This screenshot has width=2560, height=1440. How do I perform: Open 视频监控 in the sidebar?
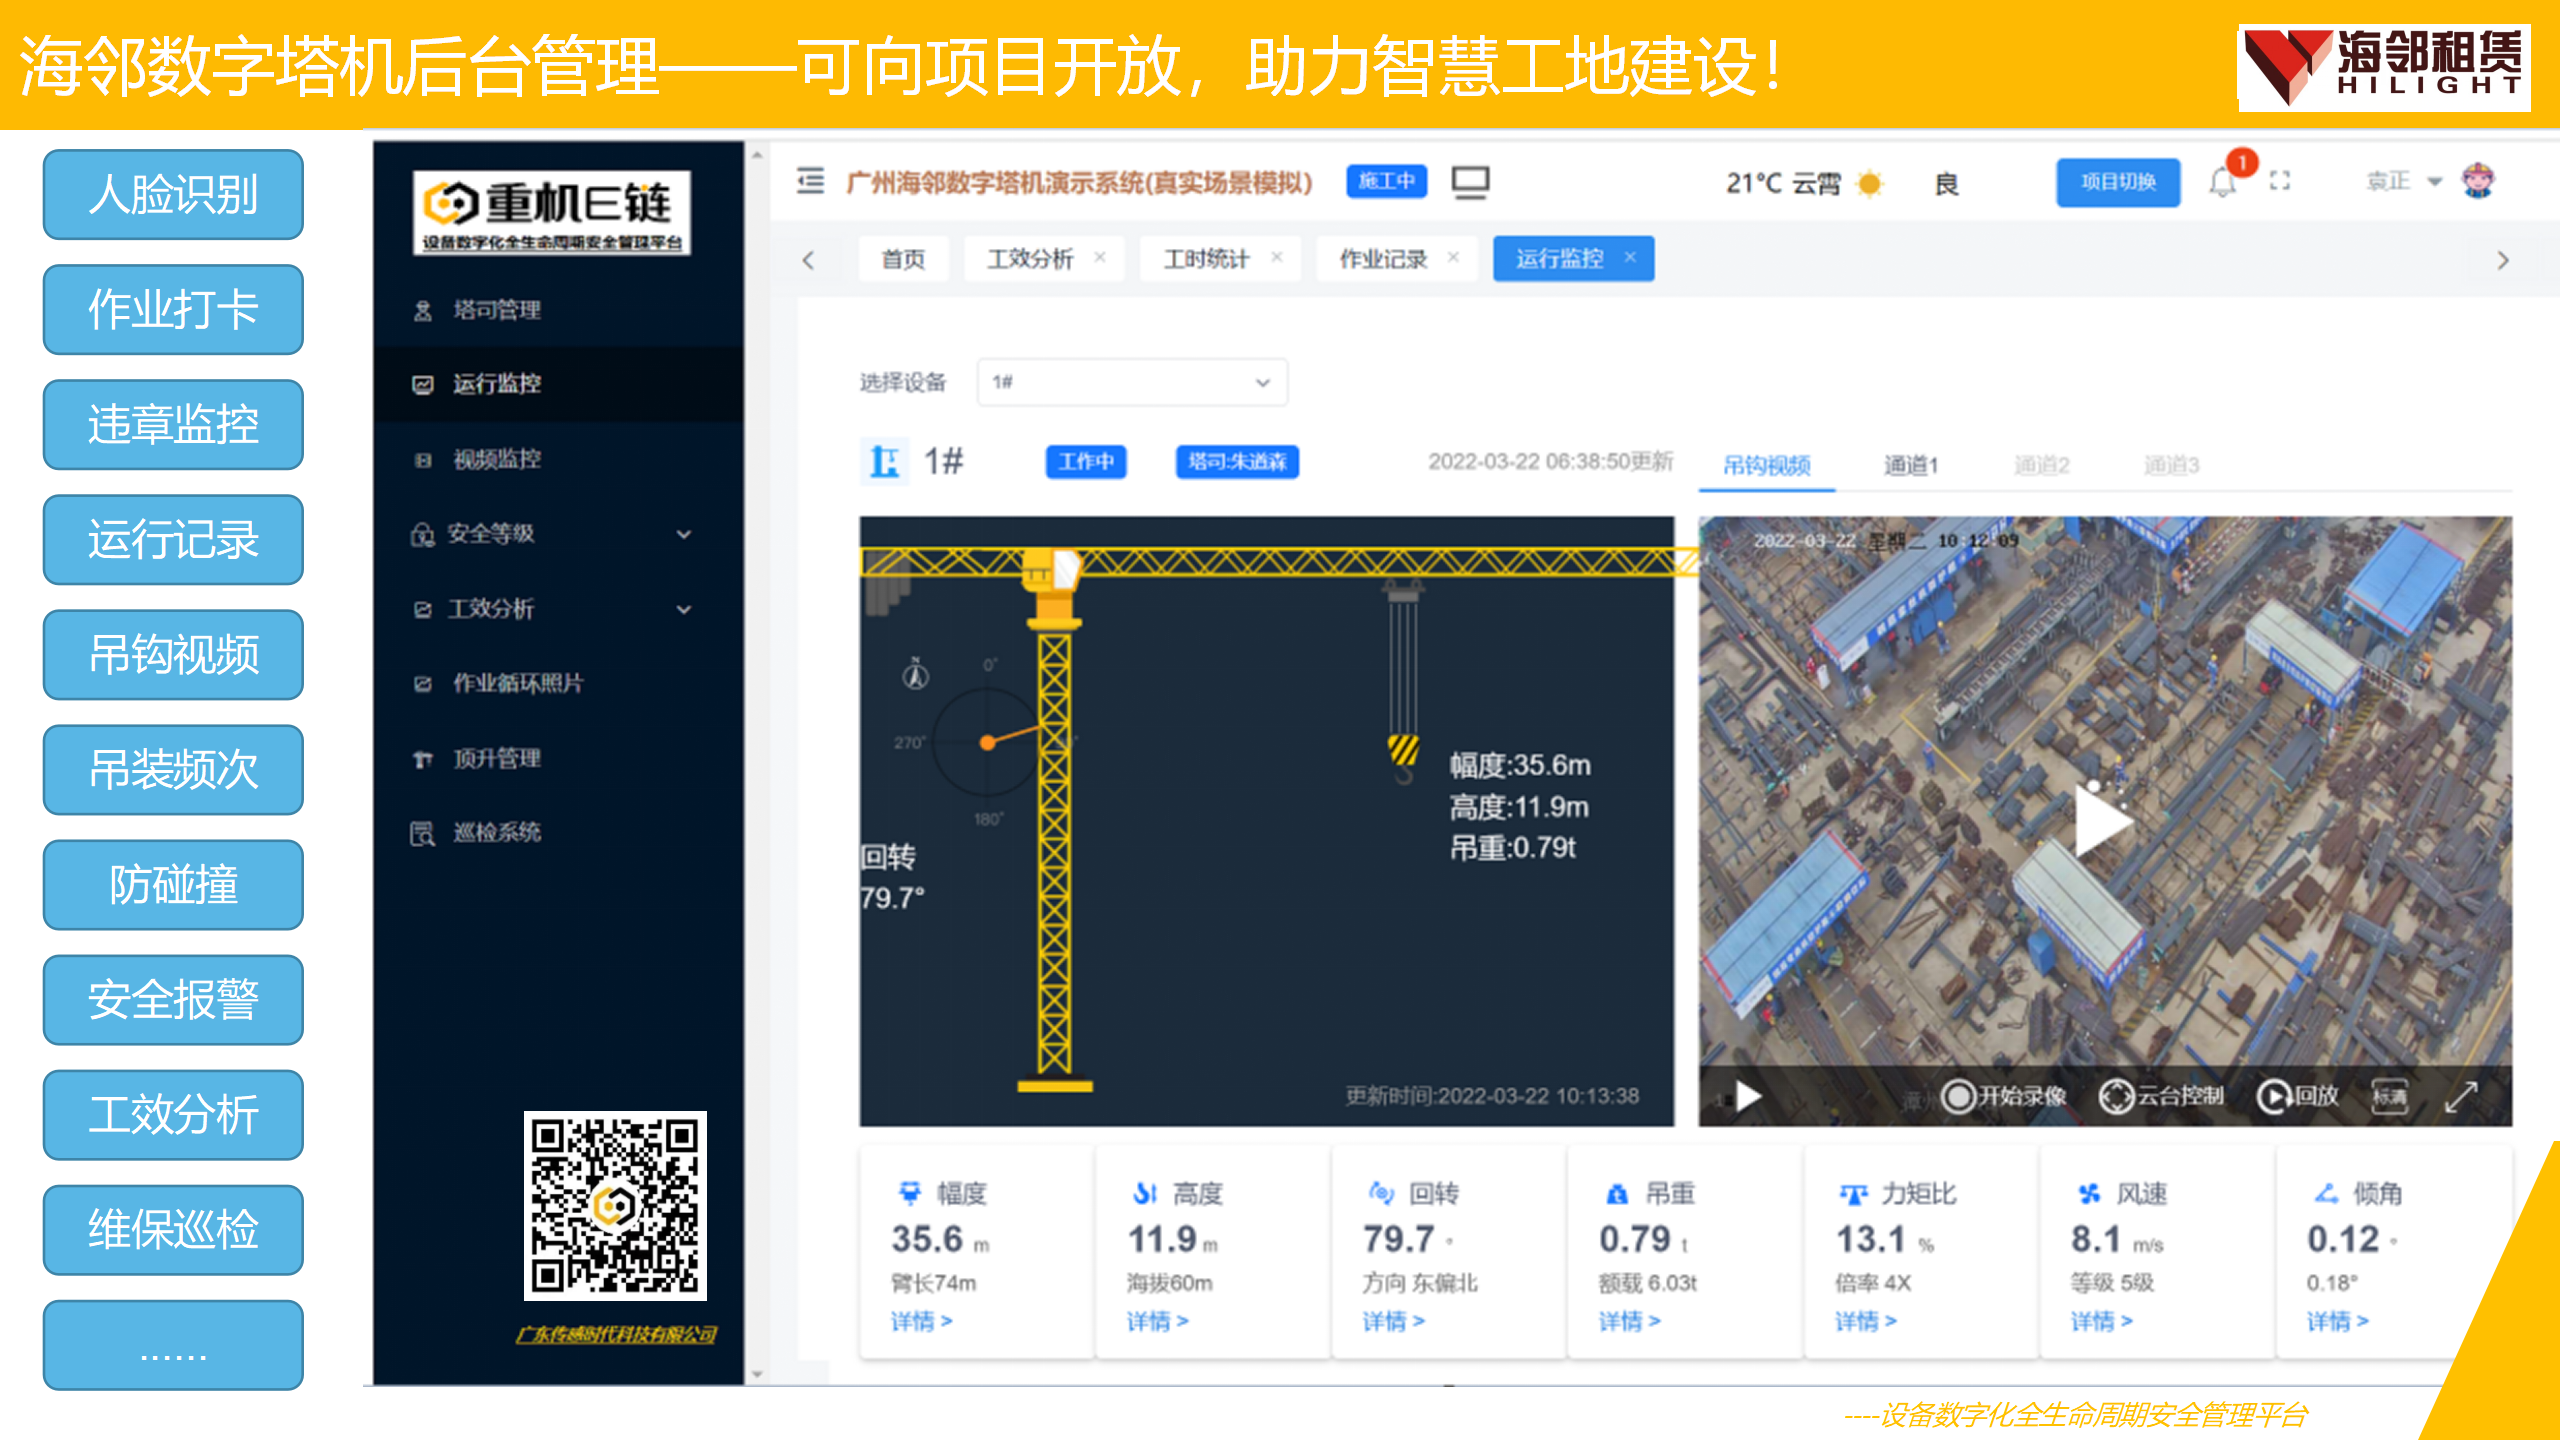497,459
